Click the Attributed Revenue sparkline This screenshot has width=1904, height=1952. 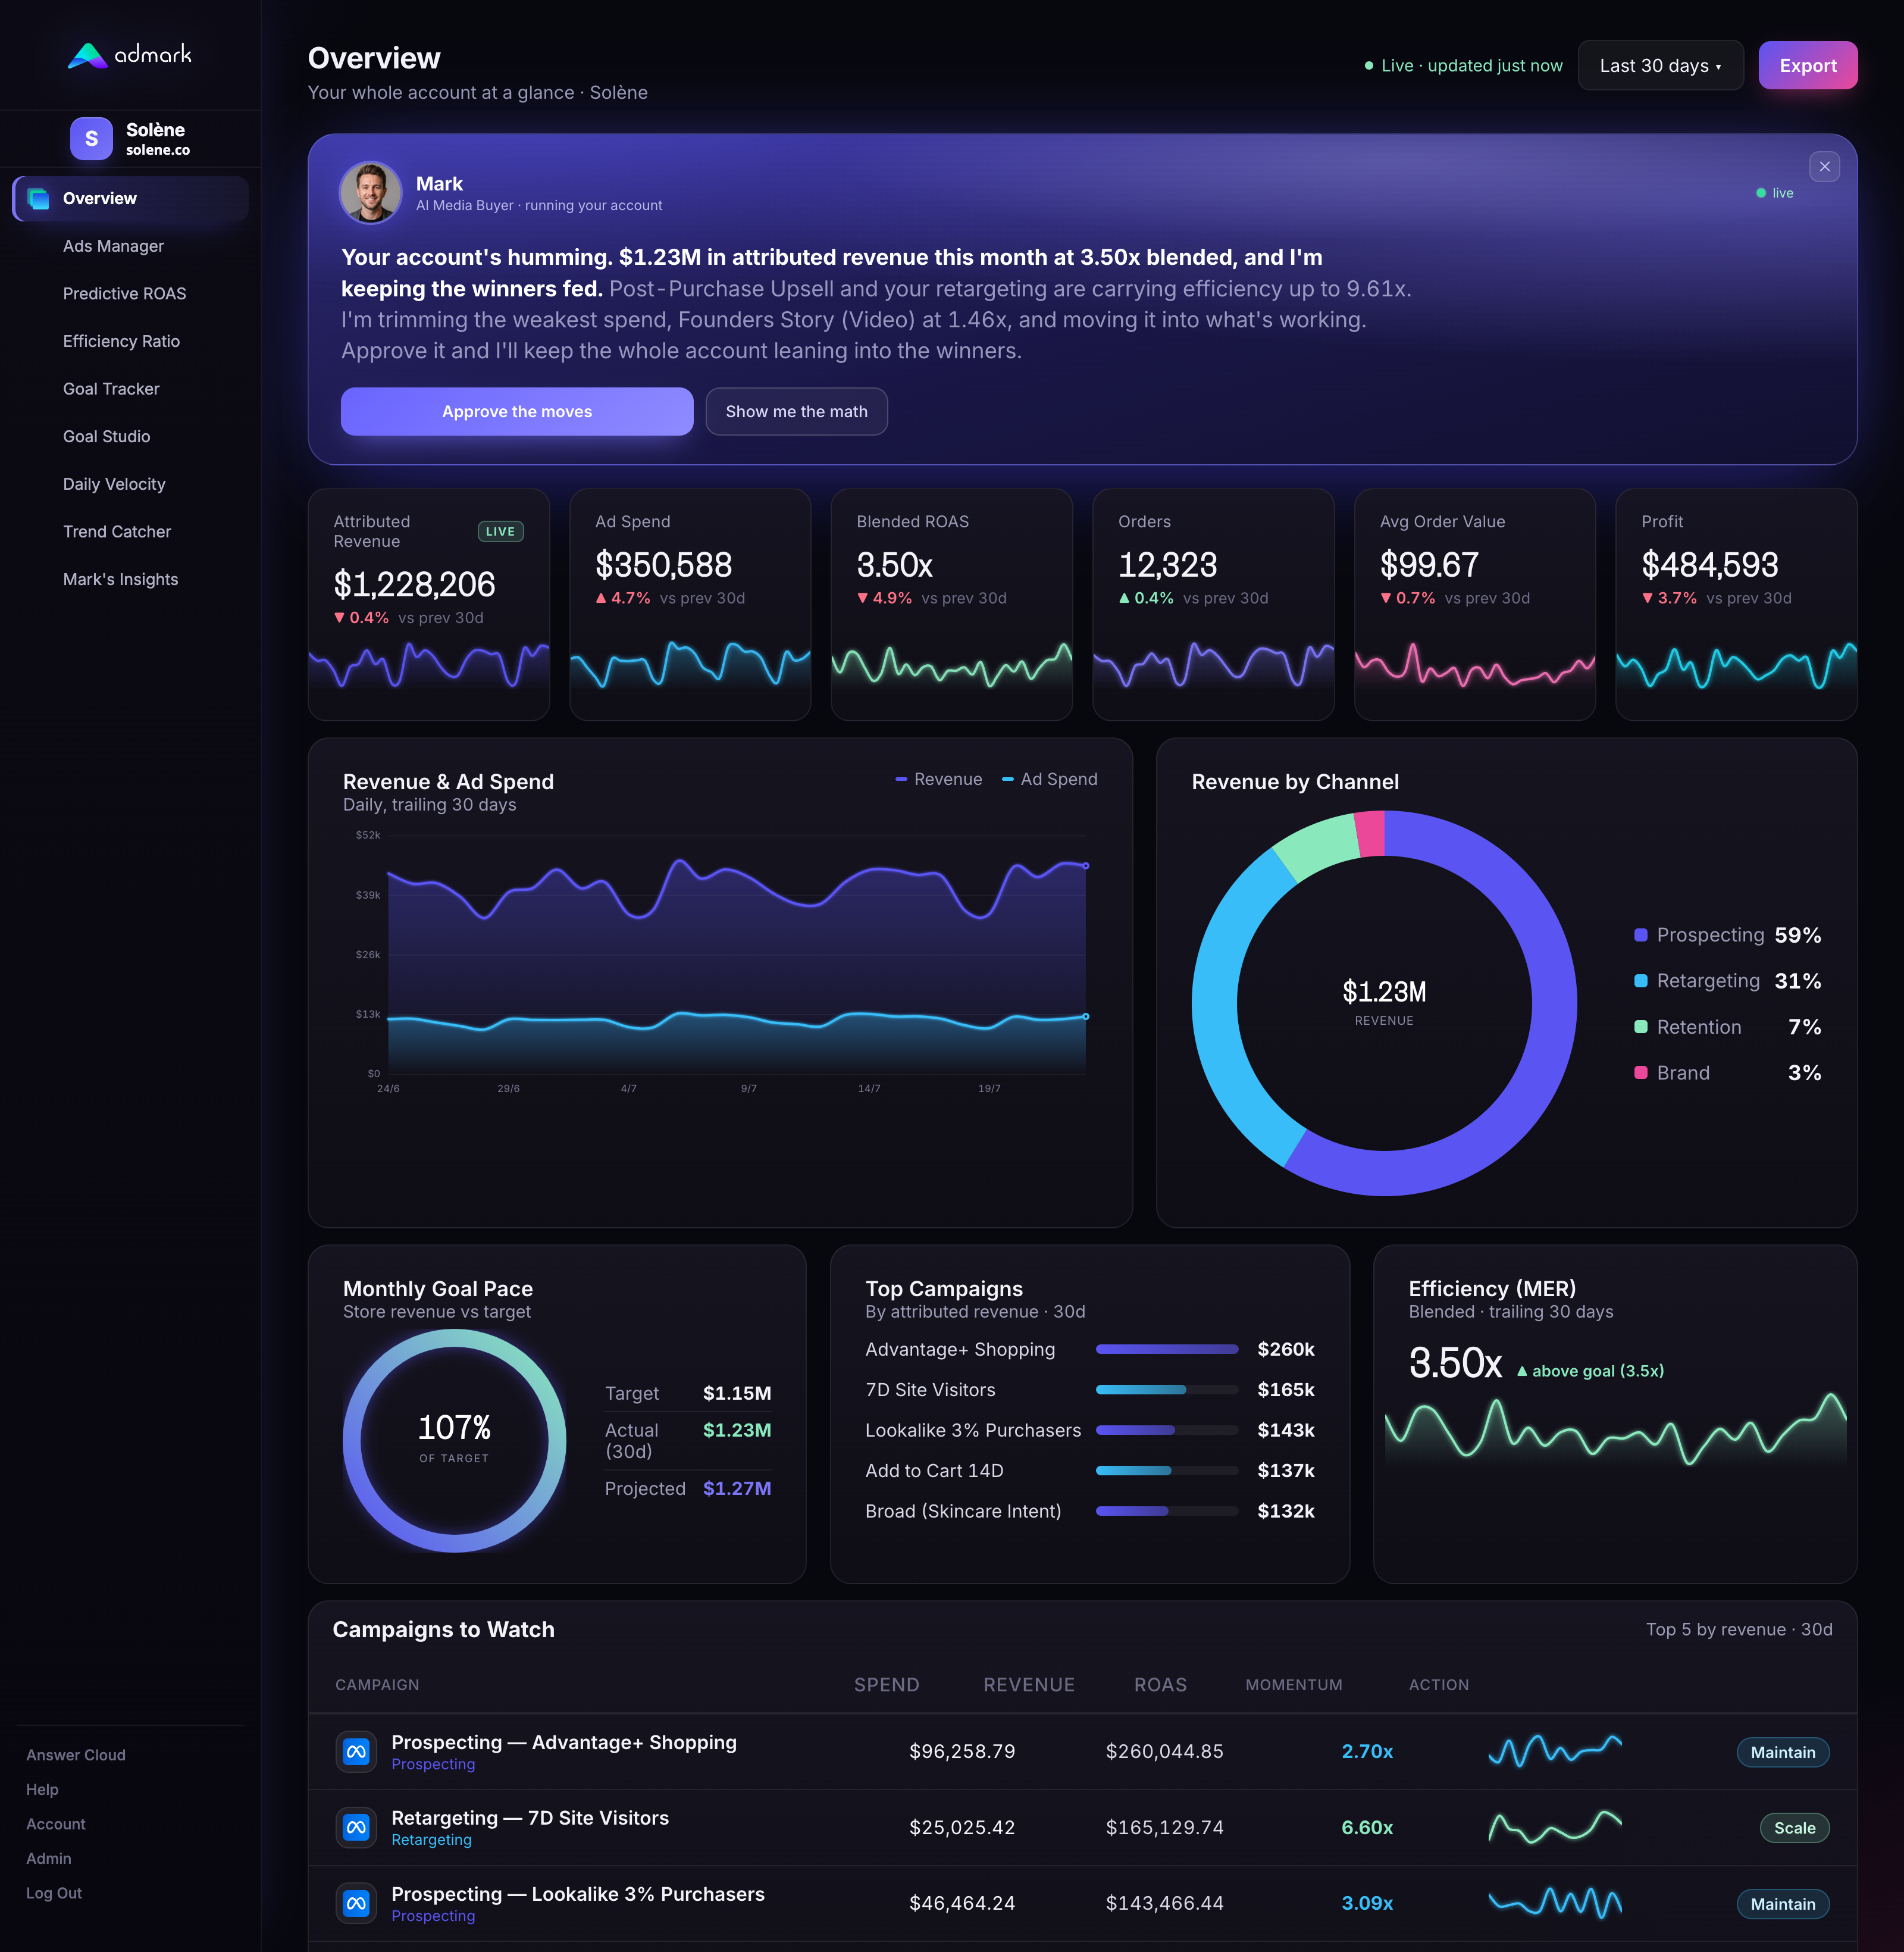pos(429,665)
